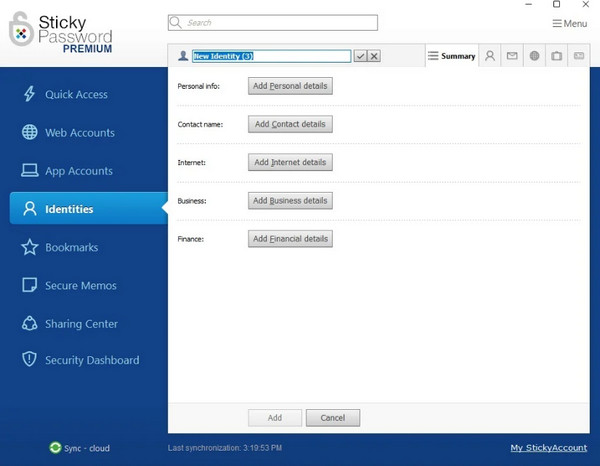Click the Security Dashboard shield icon
600x466 pixels.
(29, 359)
